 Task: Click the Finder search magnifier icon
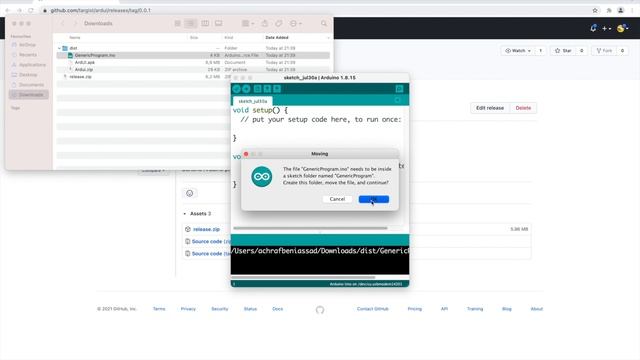pyautogui.click(x=324, y=24)
